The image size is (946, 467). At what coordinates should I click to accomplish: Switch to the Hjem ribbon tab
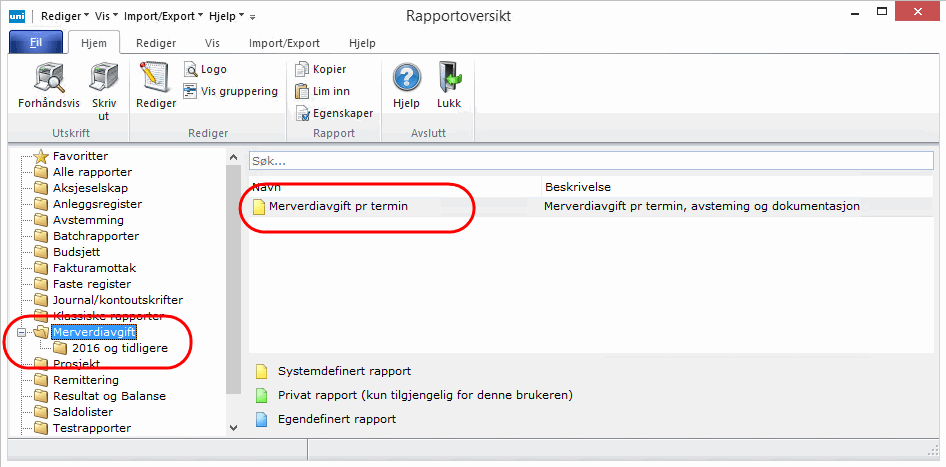94,43
